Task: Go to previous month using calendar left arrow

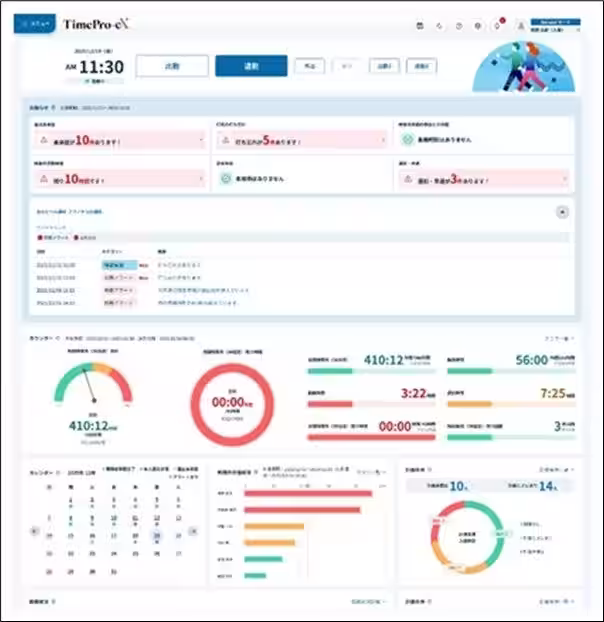Action: 34,531
